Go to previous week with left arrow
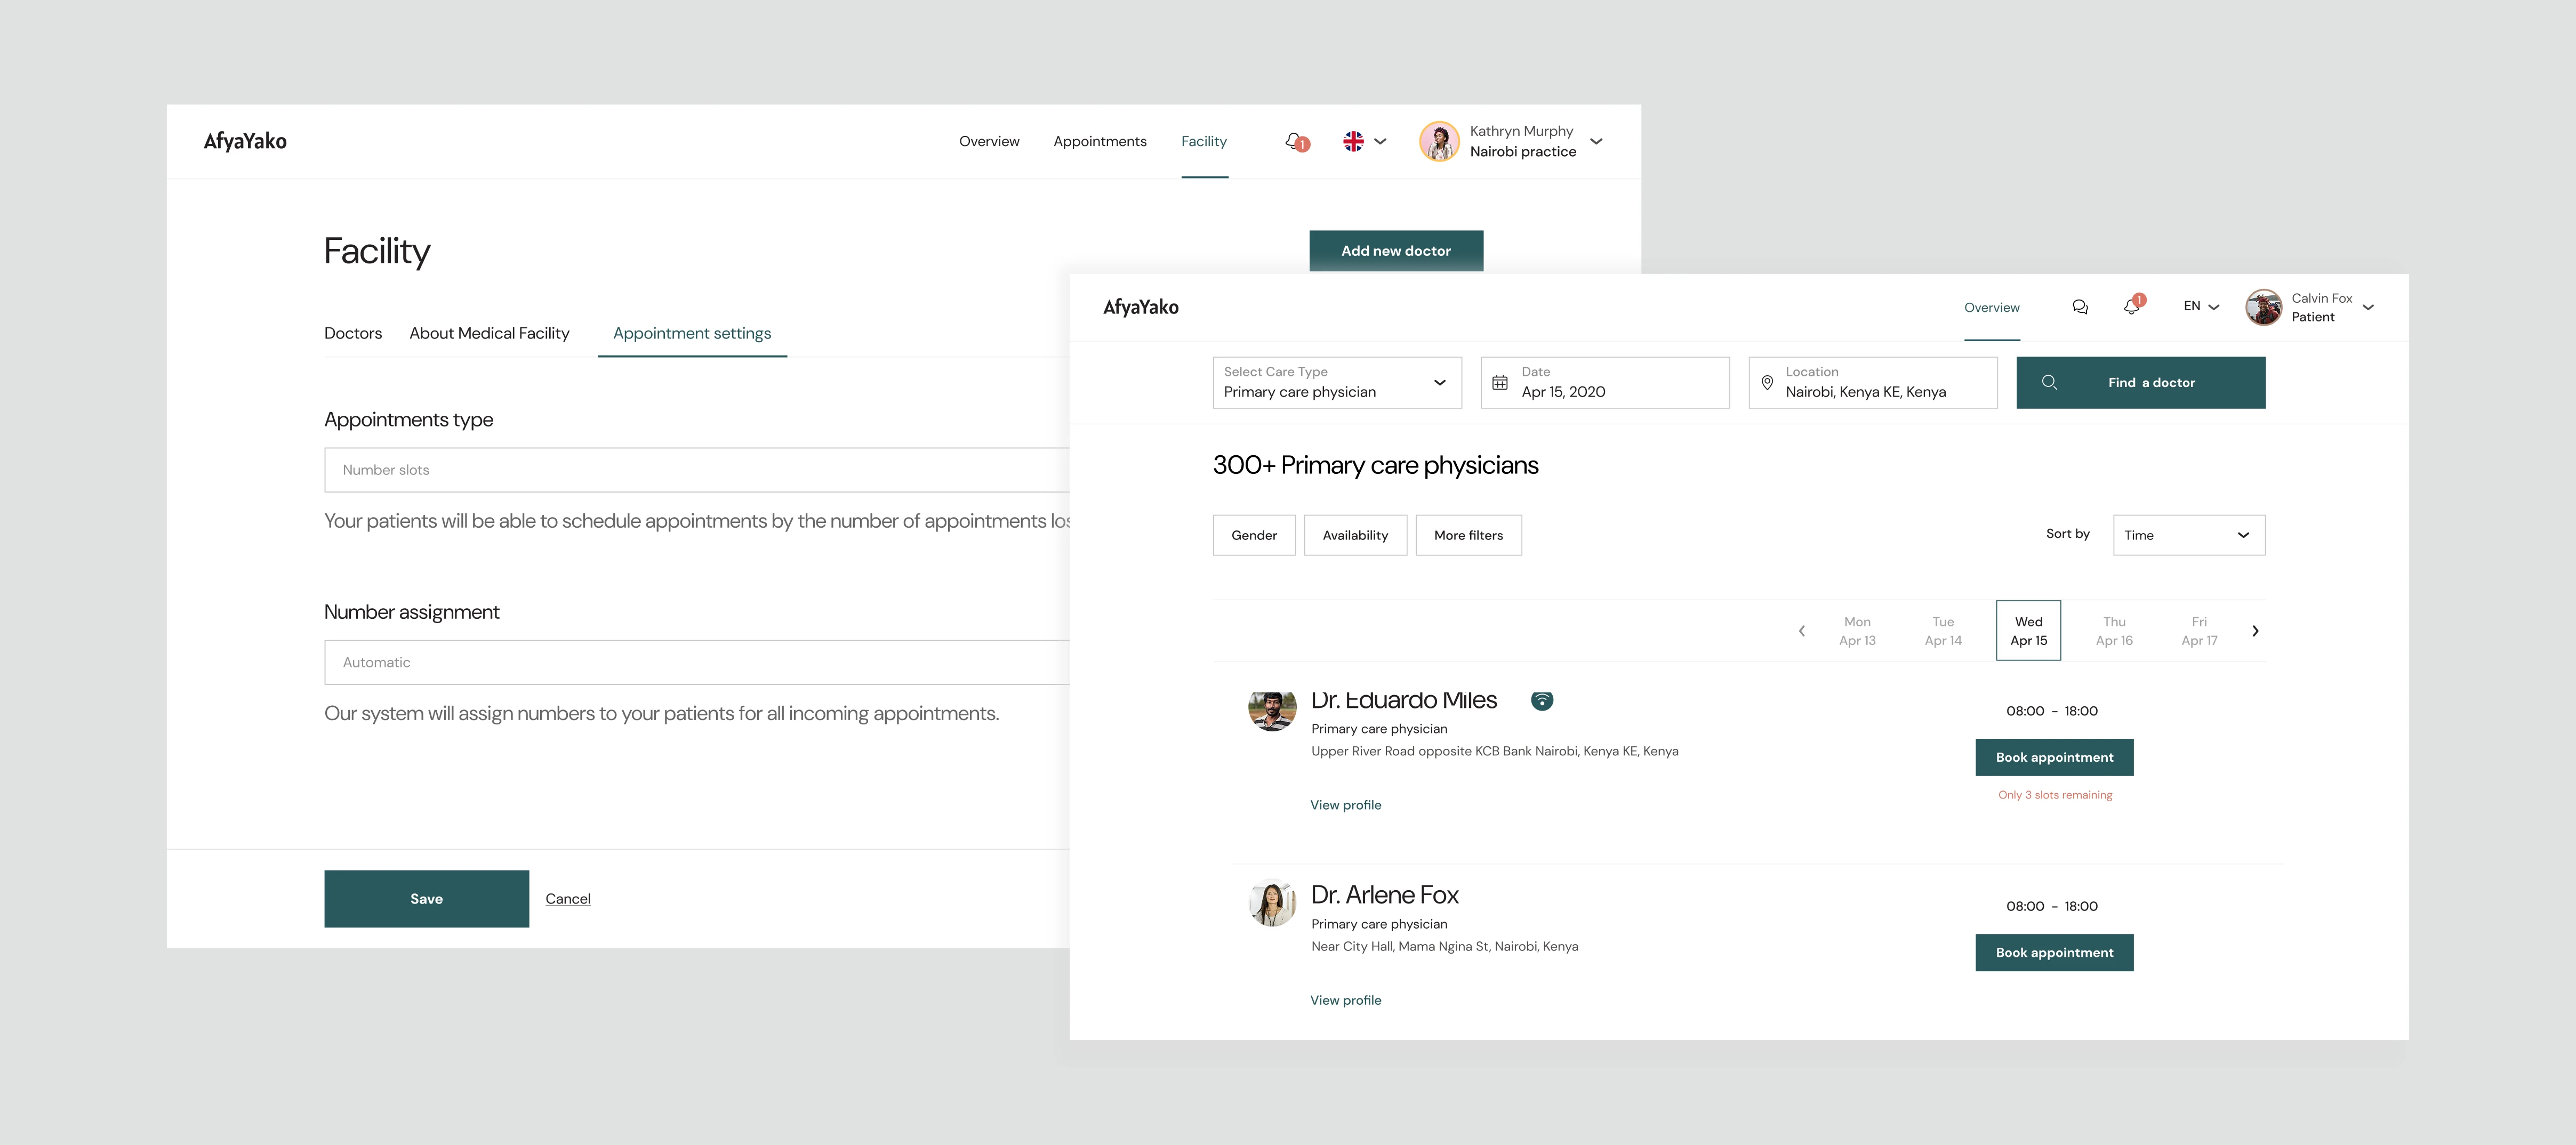The width and height of the screenshot is (2576, 1145). 1802,631
